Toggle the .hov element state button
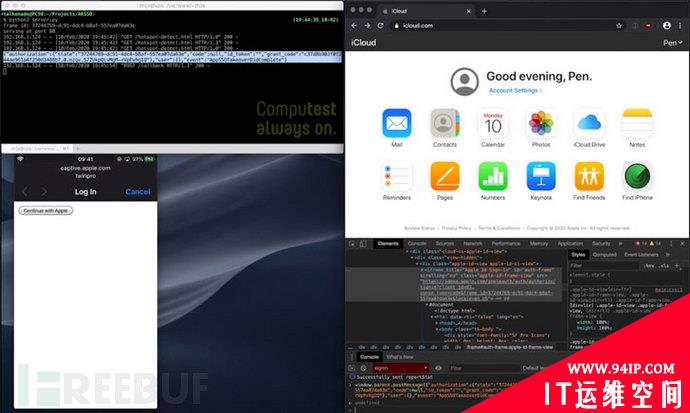This screenshot has height=413, width=690. 648,265
